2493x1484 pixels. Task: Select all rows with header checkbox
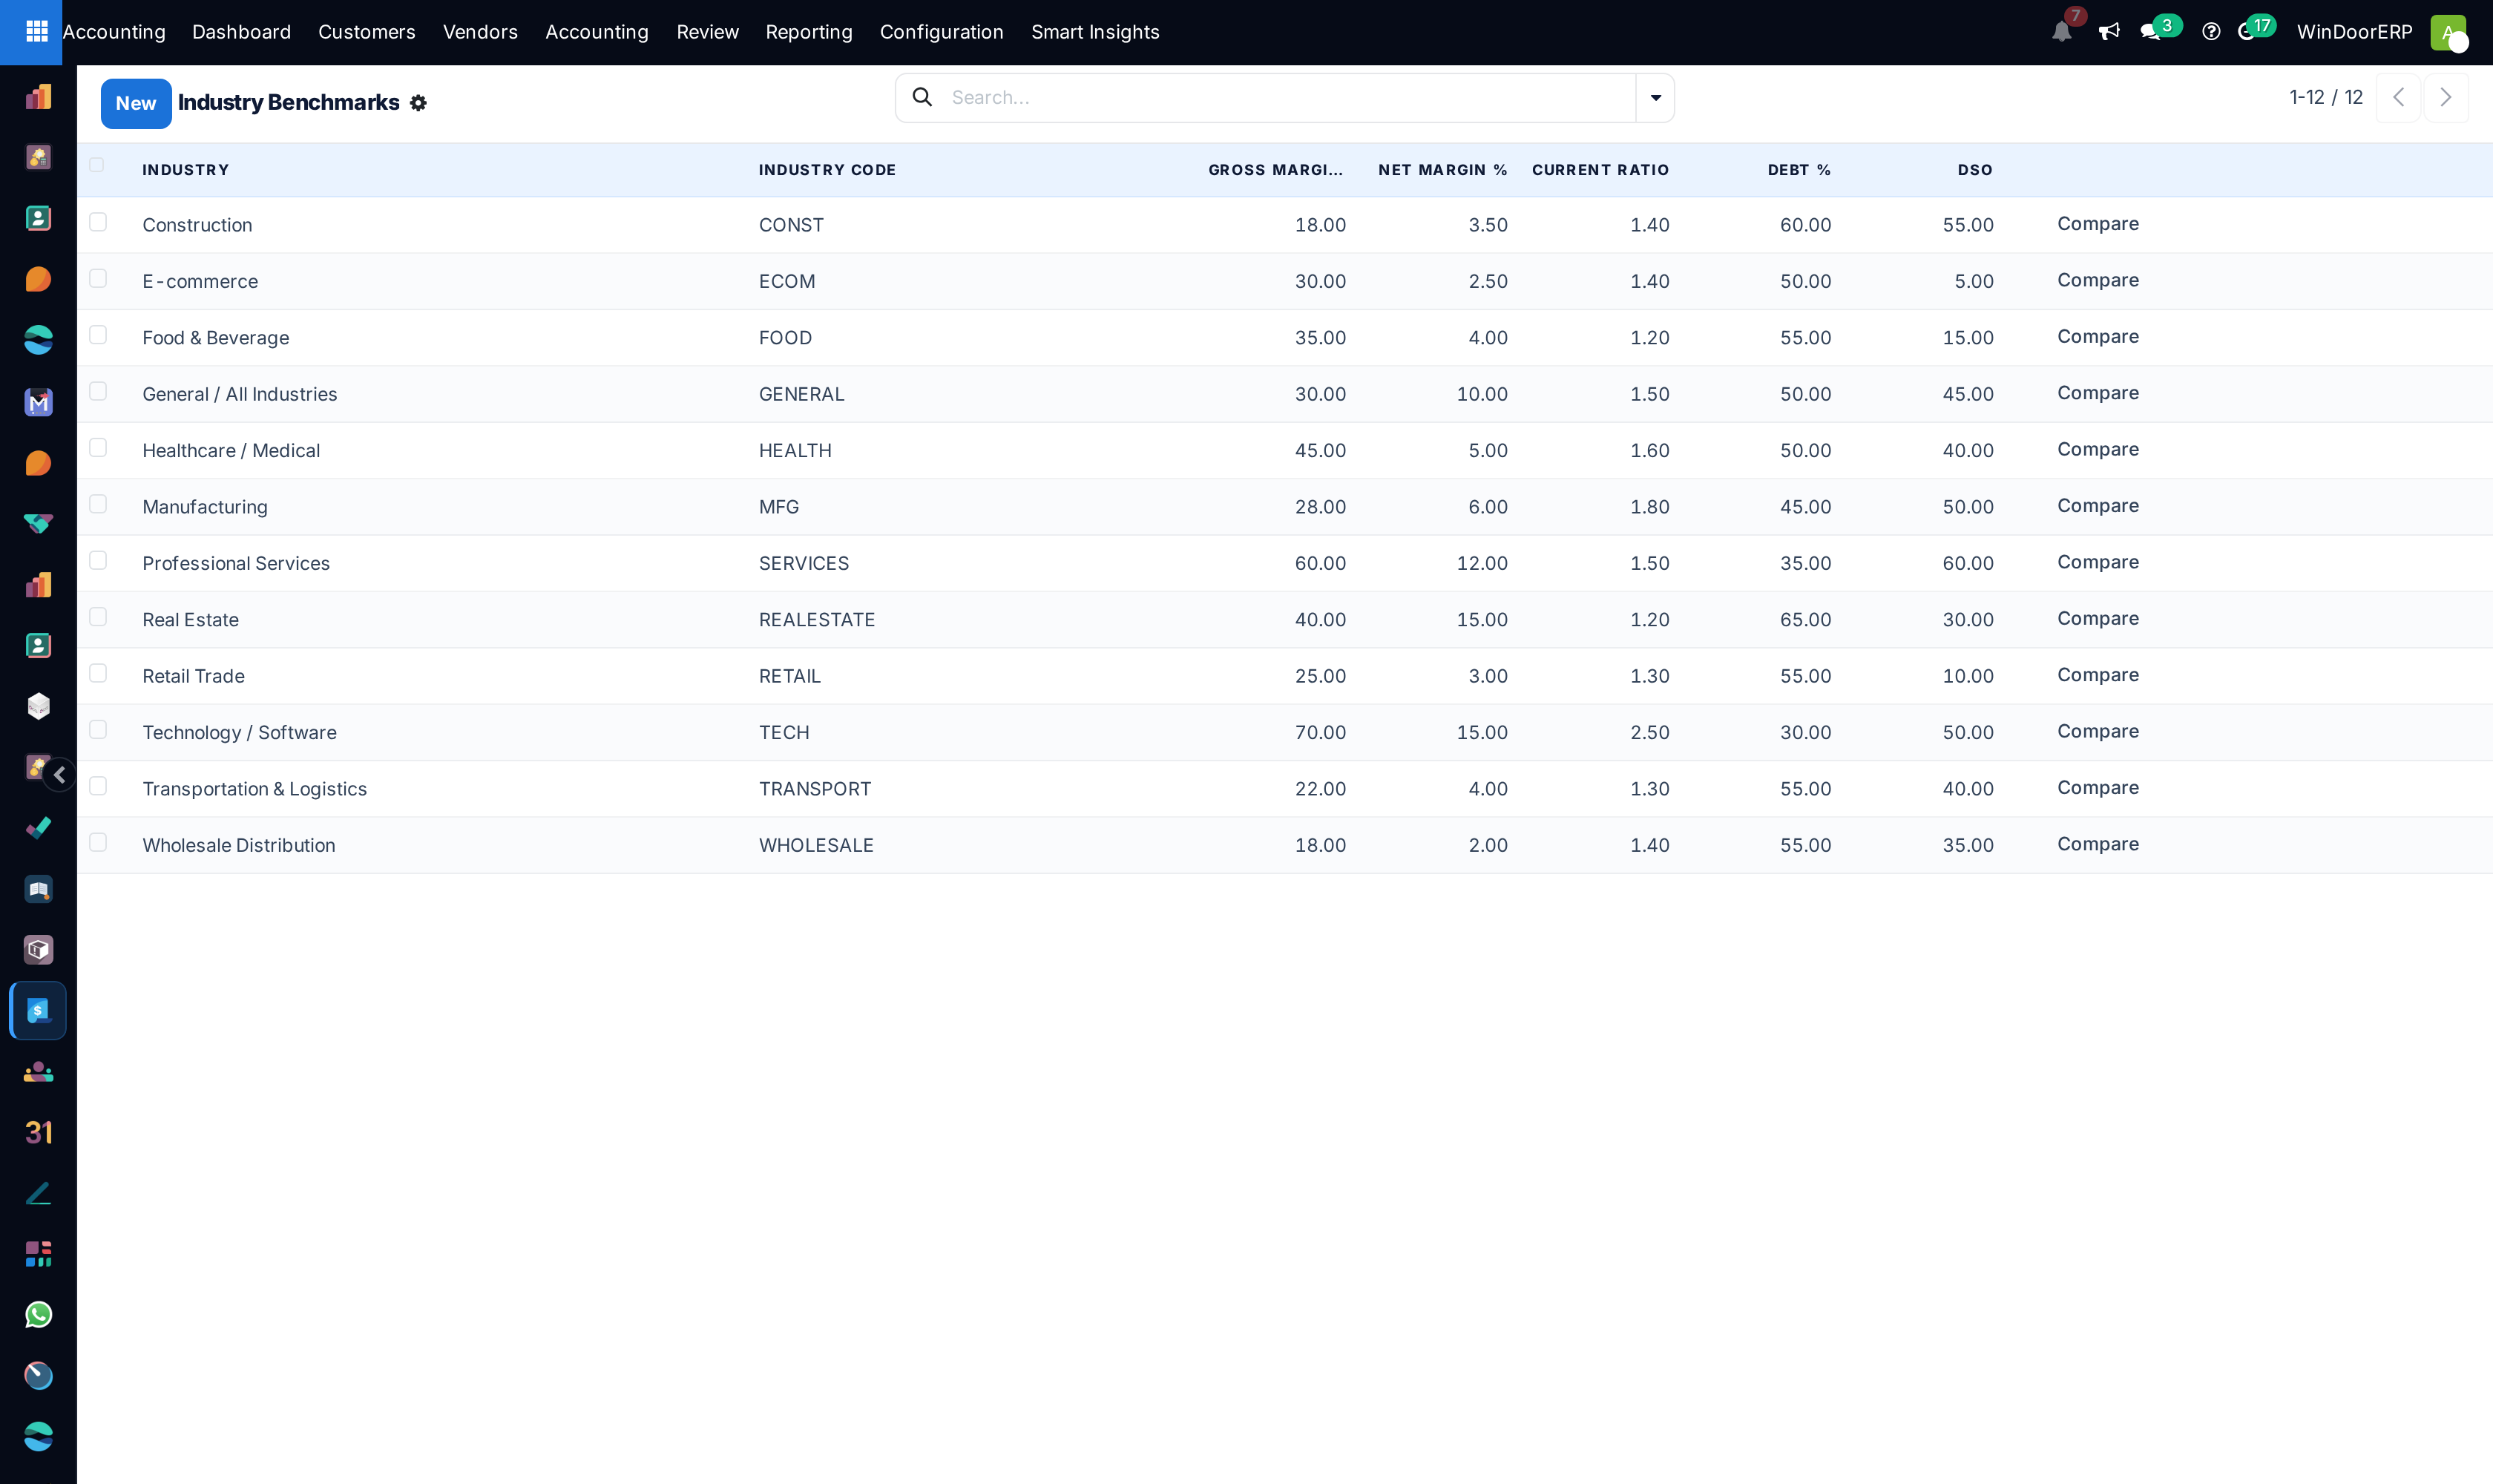click(x=97, y=165)
